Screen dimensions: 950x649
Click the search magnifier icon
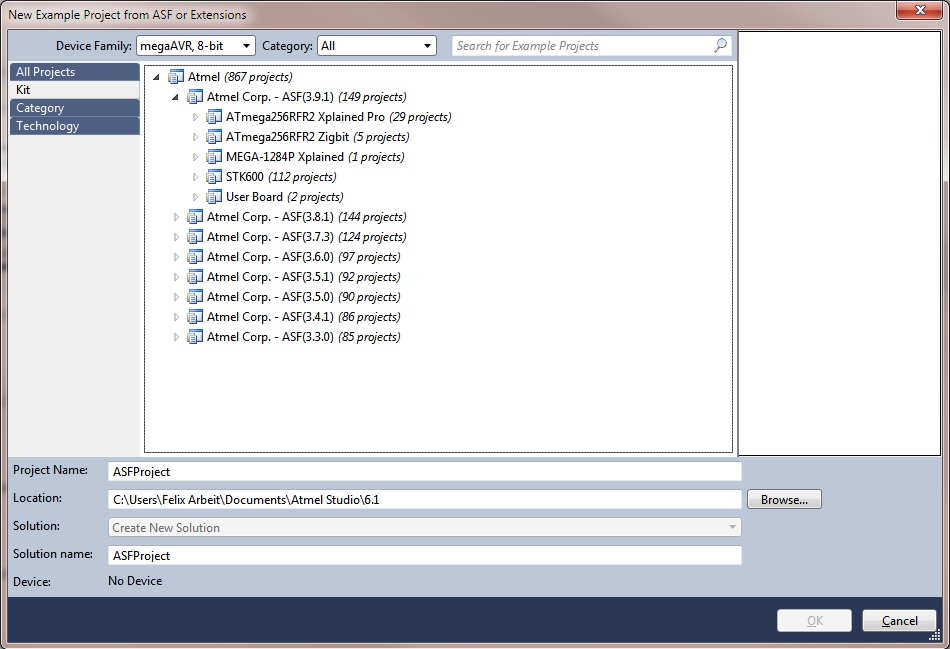(720, 45)
